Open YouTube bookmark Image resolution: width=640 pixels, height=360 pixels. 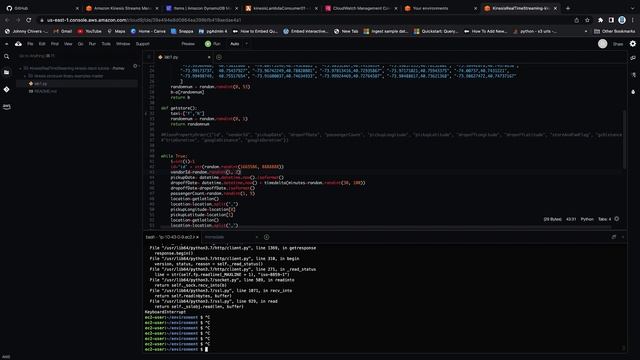tap(89, 31)
